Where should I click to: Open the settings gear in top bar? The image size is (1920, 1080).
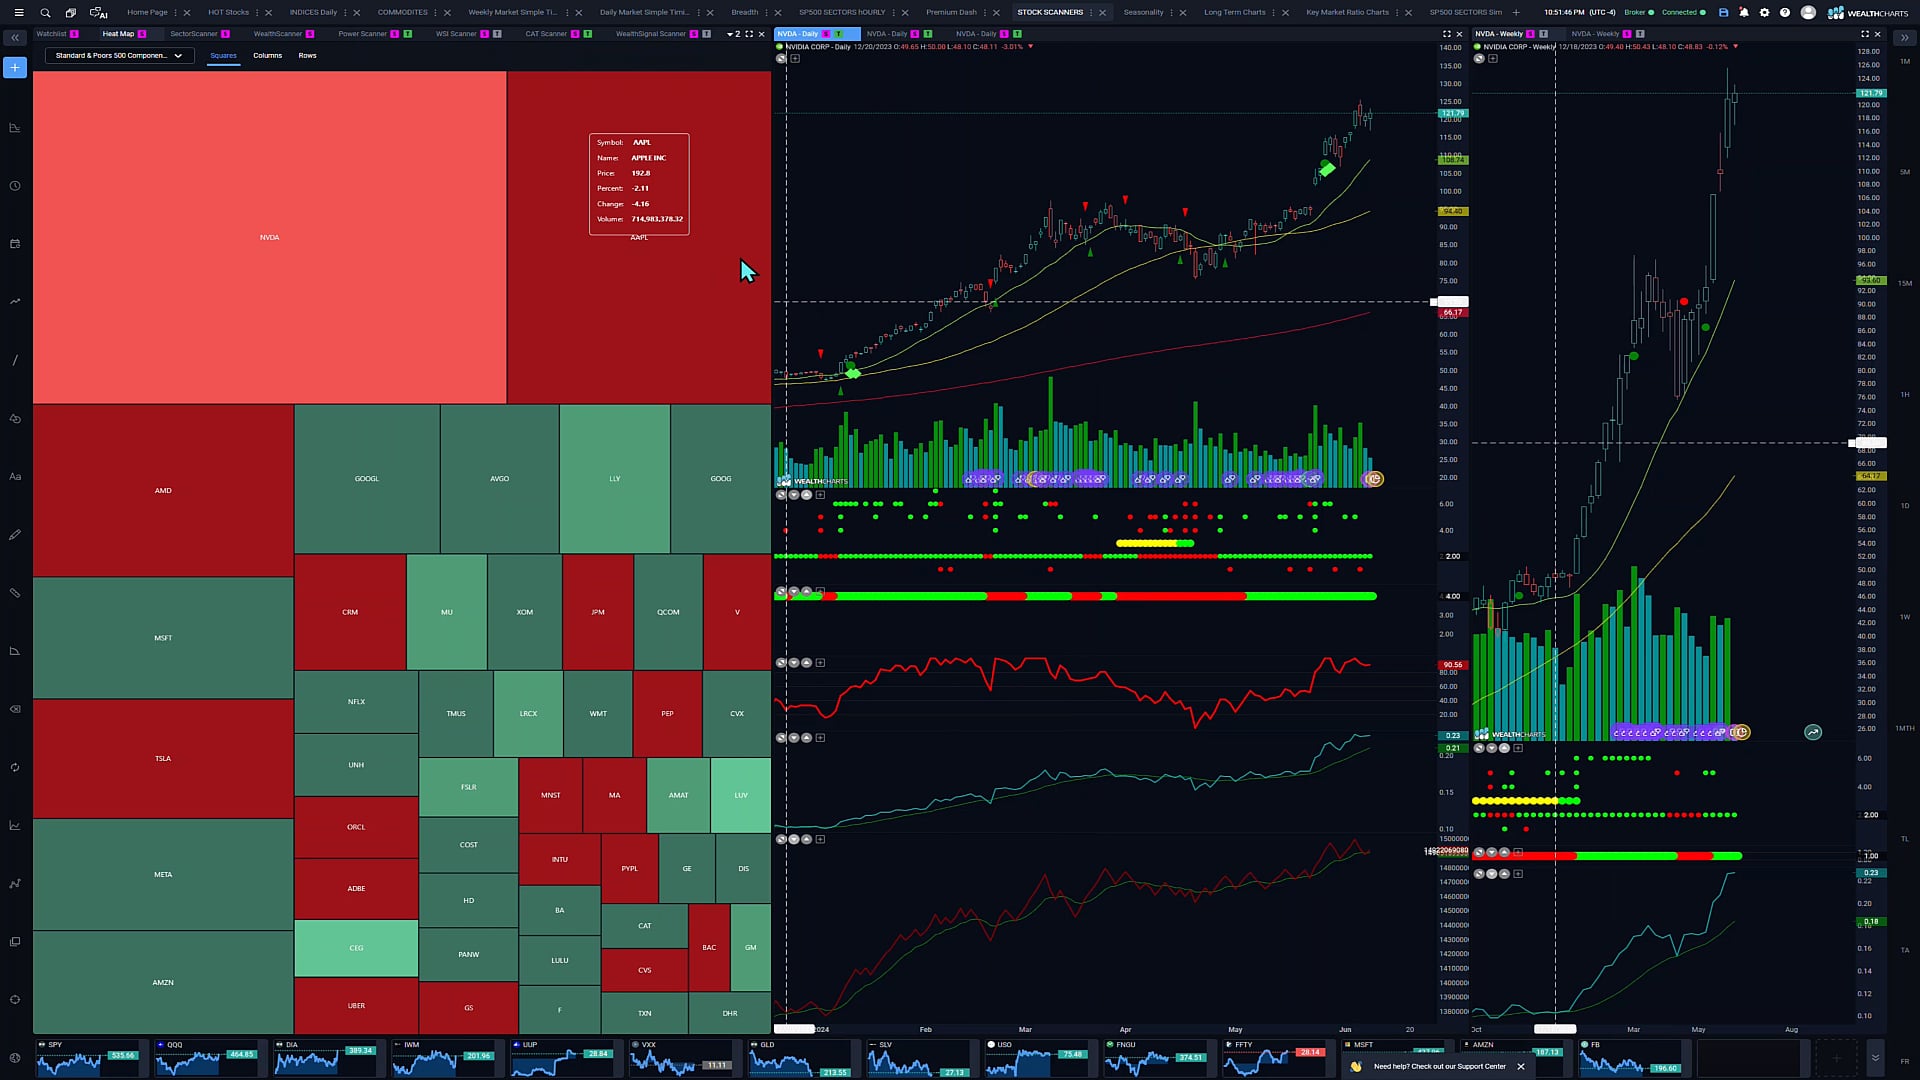1764,13
